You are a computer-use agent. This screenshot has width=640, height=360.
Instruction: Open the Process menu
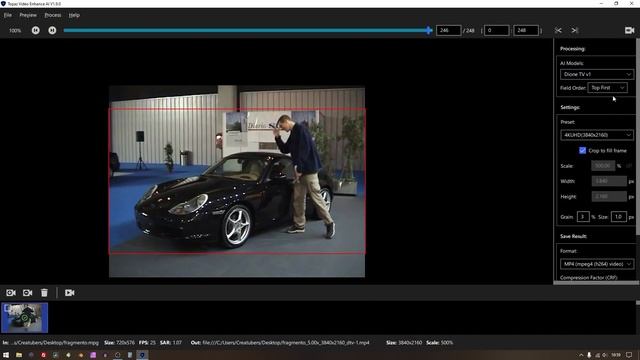tap(53, 15)
